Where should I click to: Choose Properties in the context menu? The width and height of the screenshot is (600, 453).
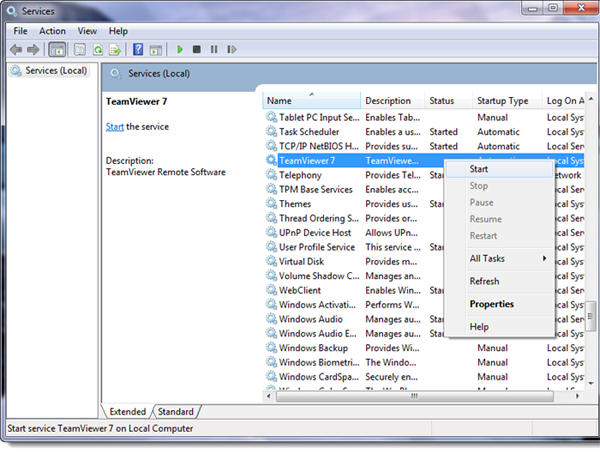click(499, 304)
